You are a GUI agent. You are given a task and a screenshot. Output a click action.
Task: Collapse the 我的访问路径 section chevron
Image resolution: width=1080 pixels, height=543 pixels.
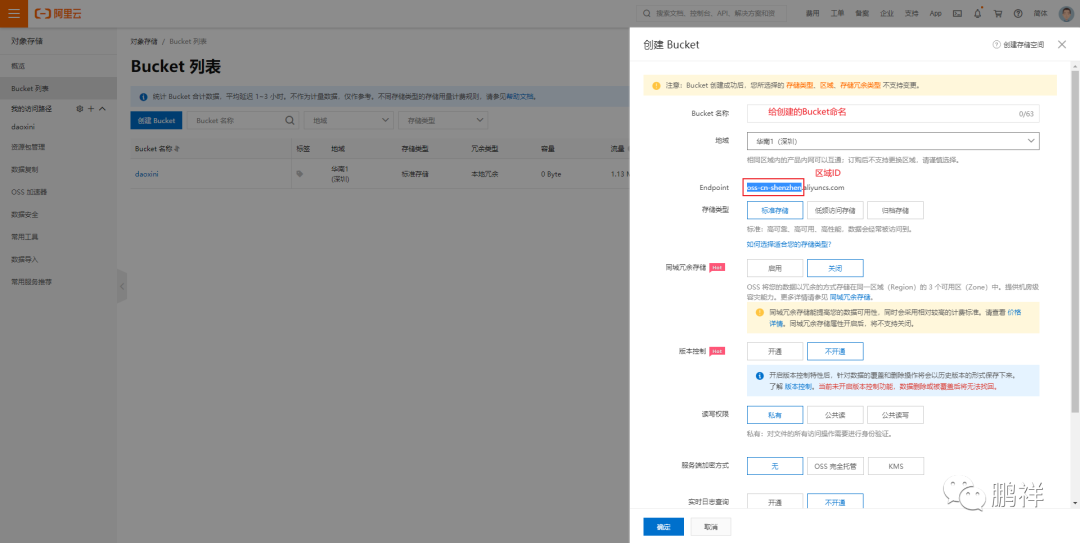102,109
